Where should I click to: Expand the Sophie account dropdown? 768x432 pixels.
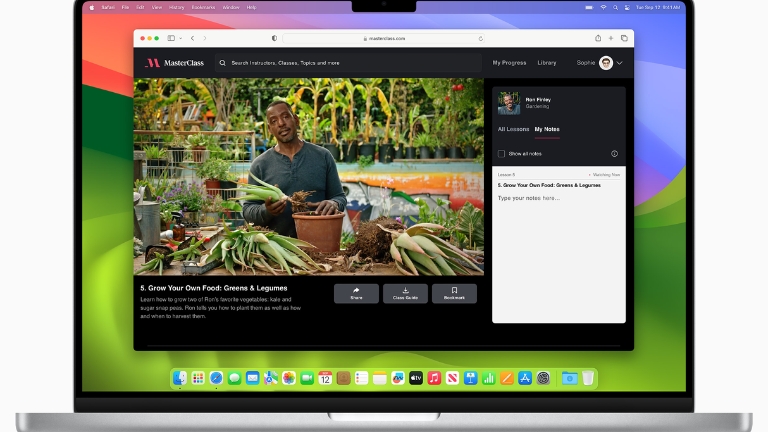[619, 63]
